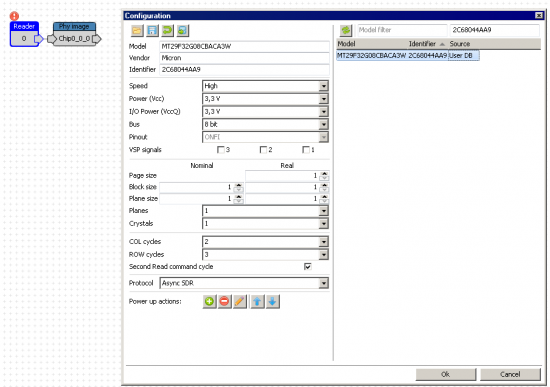550x387 pixels.
Task: Increase the Real Page size stepper
Action: pos(324,173)
